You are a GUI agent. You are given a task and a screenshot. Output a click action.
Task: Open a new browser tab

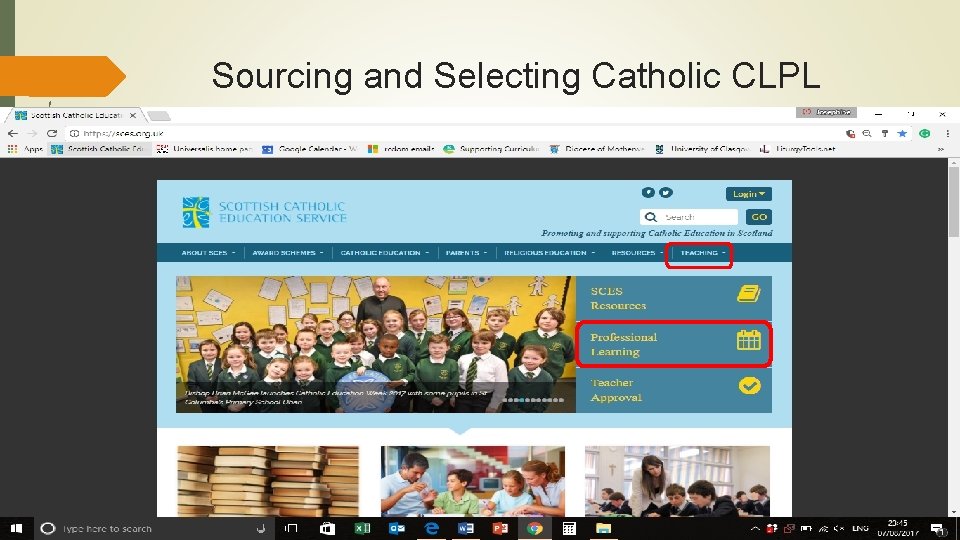(159, 115)
